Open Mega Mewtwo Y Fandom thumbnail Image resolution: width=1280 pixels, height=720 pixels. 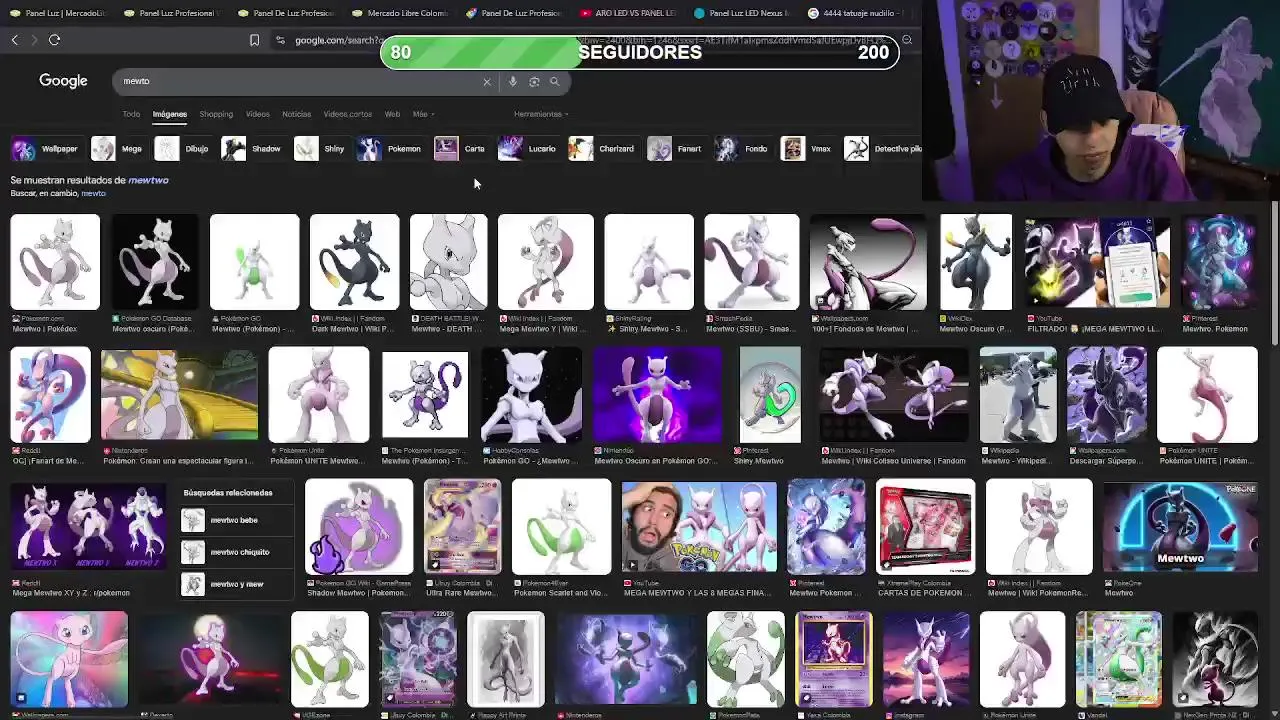pos(545,262)
